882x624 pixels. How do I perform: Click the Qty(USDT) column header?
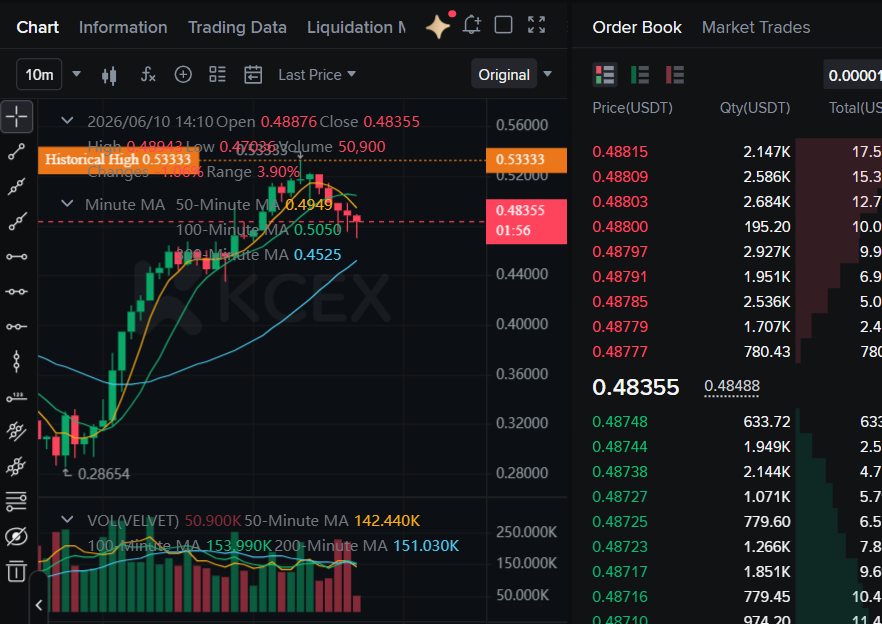755,107
